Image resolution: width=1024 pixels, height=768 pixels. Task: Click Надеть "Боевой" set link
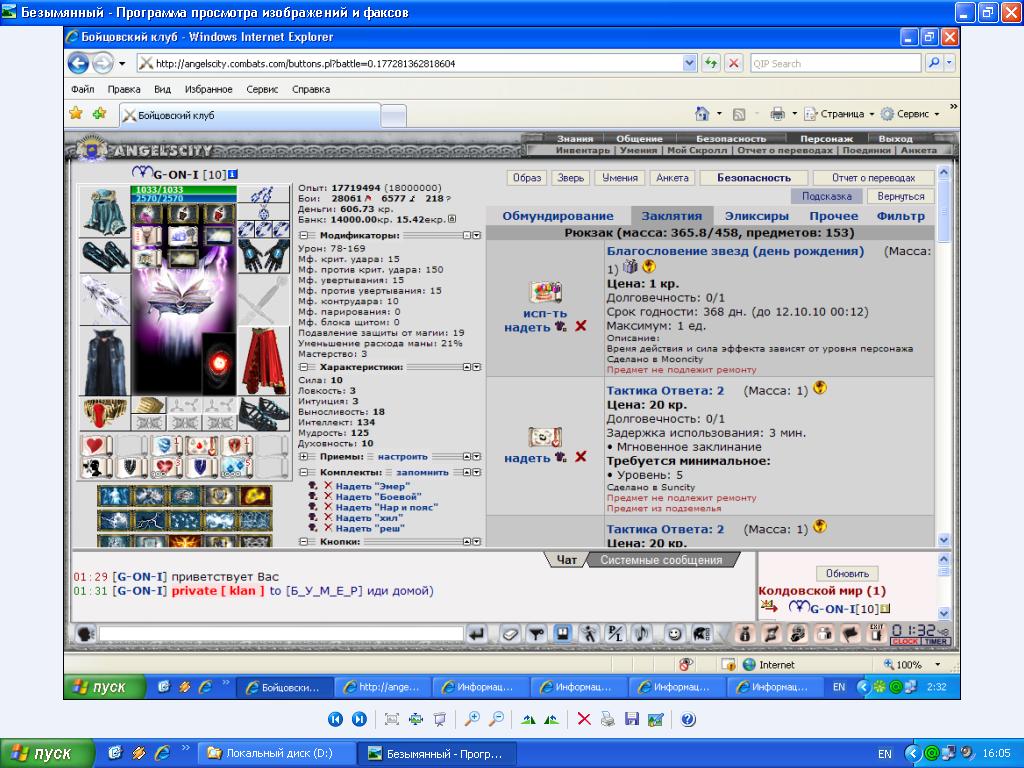(x=378, y=496)
